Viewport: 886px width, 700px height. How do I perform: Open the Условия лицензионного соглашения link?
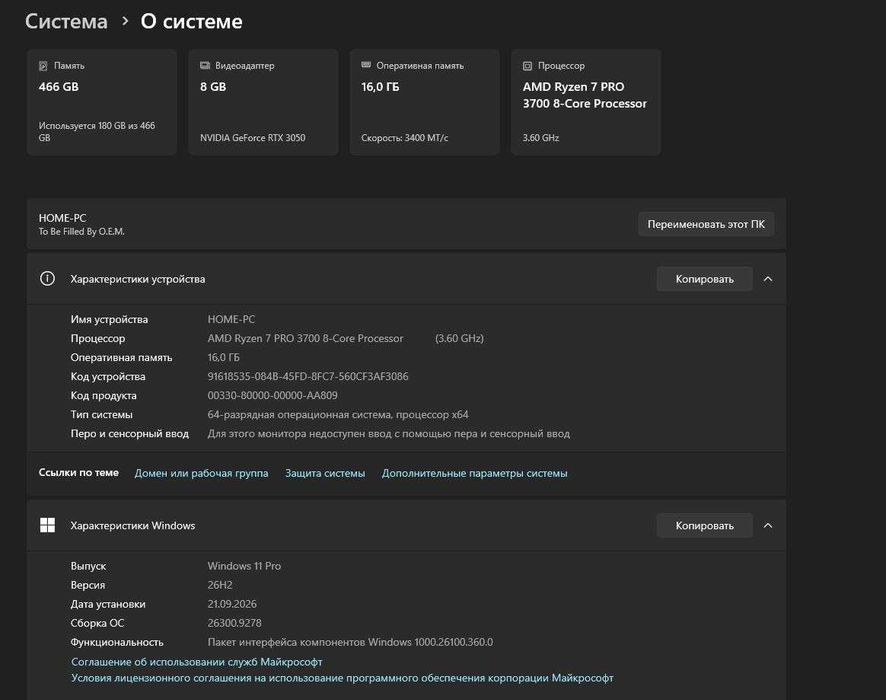click(342, 678)
